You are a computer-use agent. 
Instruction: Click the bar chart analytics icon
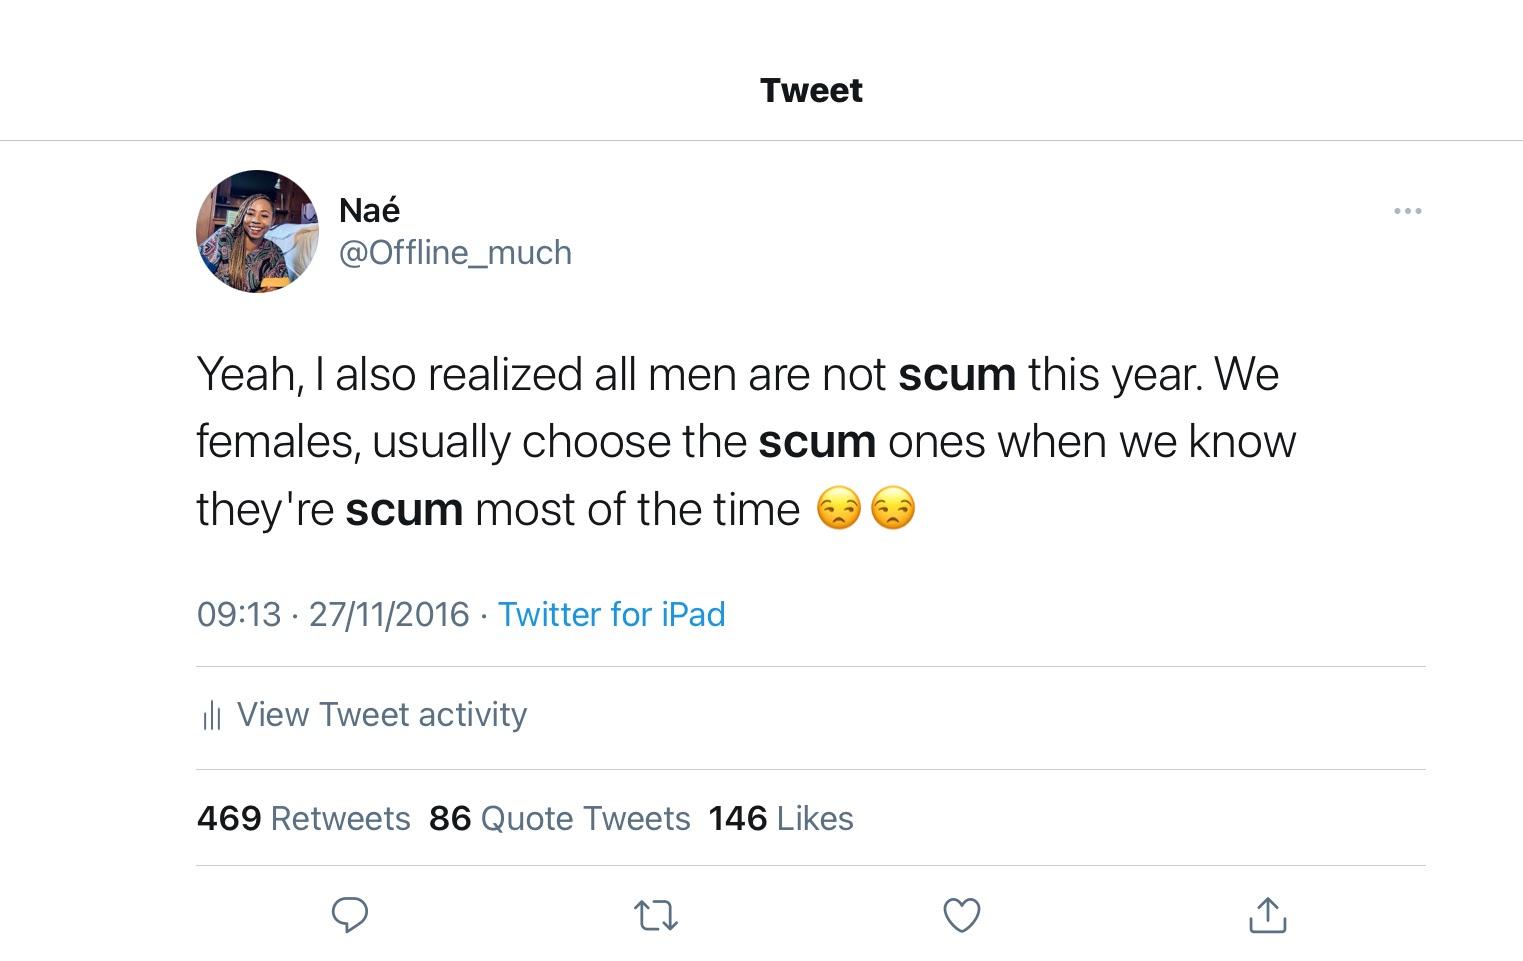212,715
